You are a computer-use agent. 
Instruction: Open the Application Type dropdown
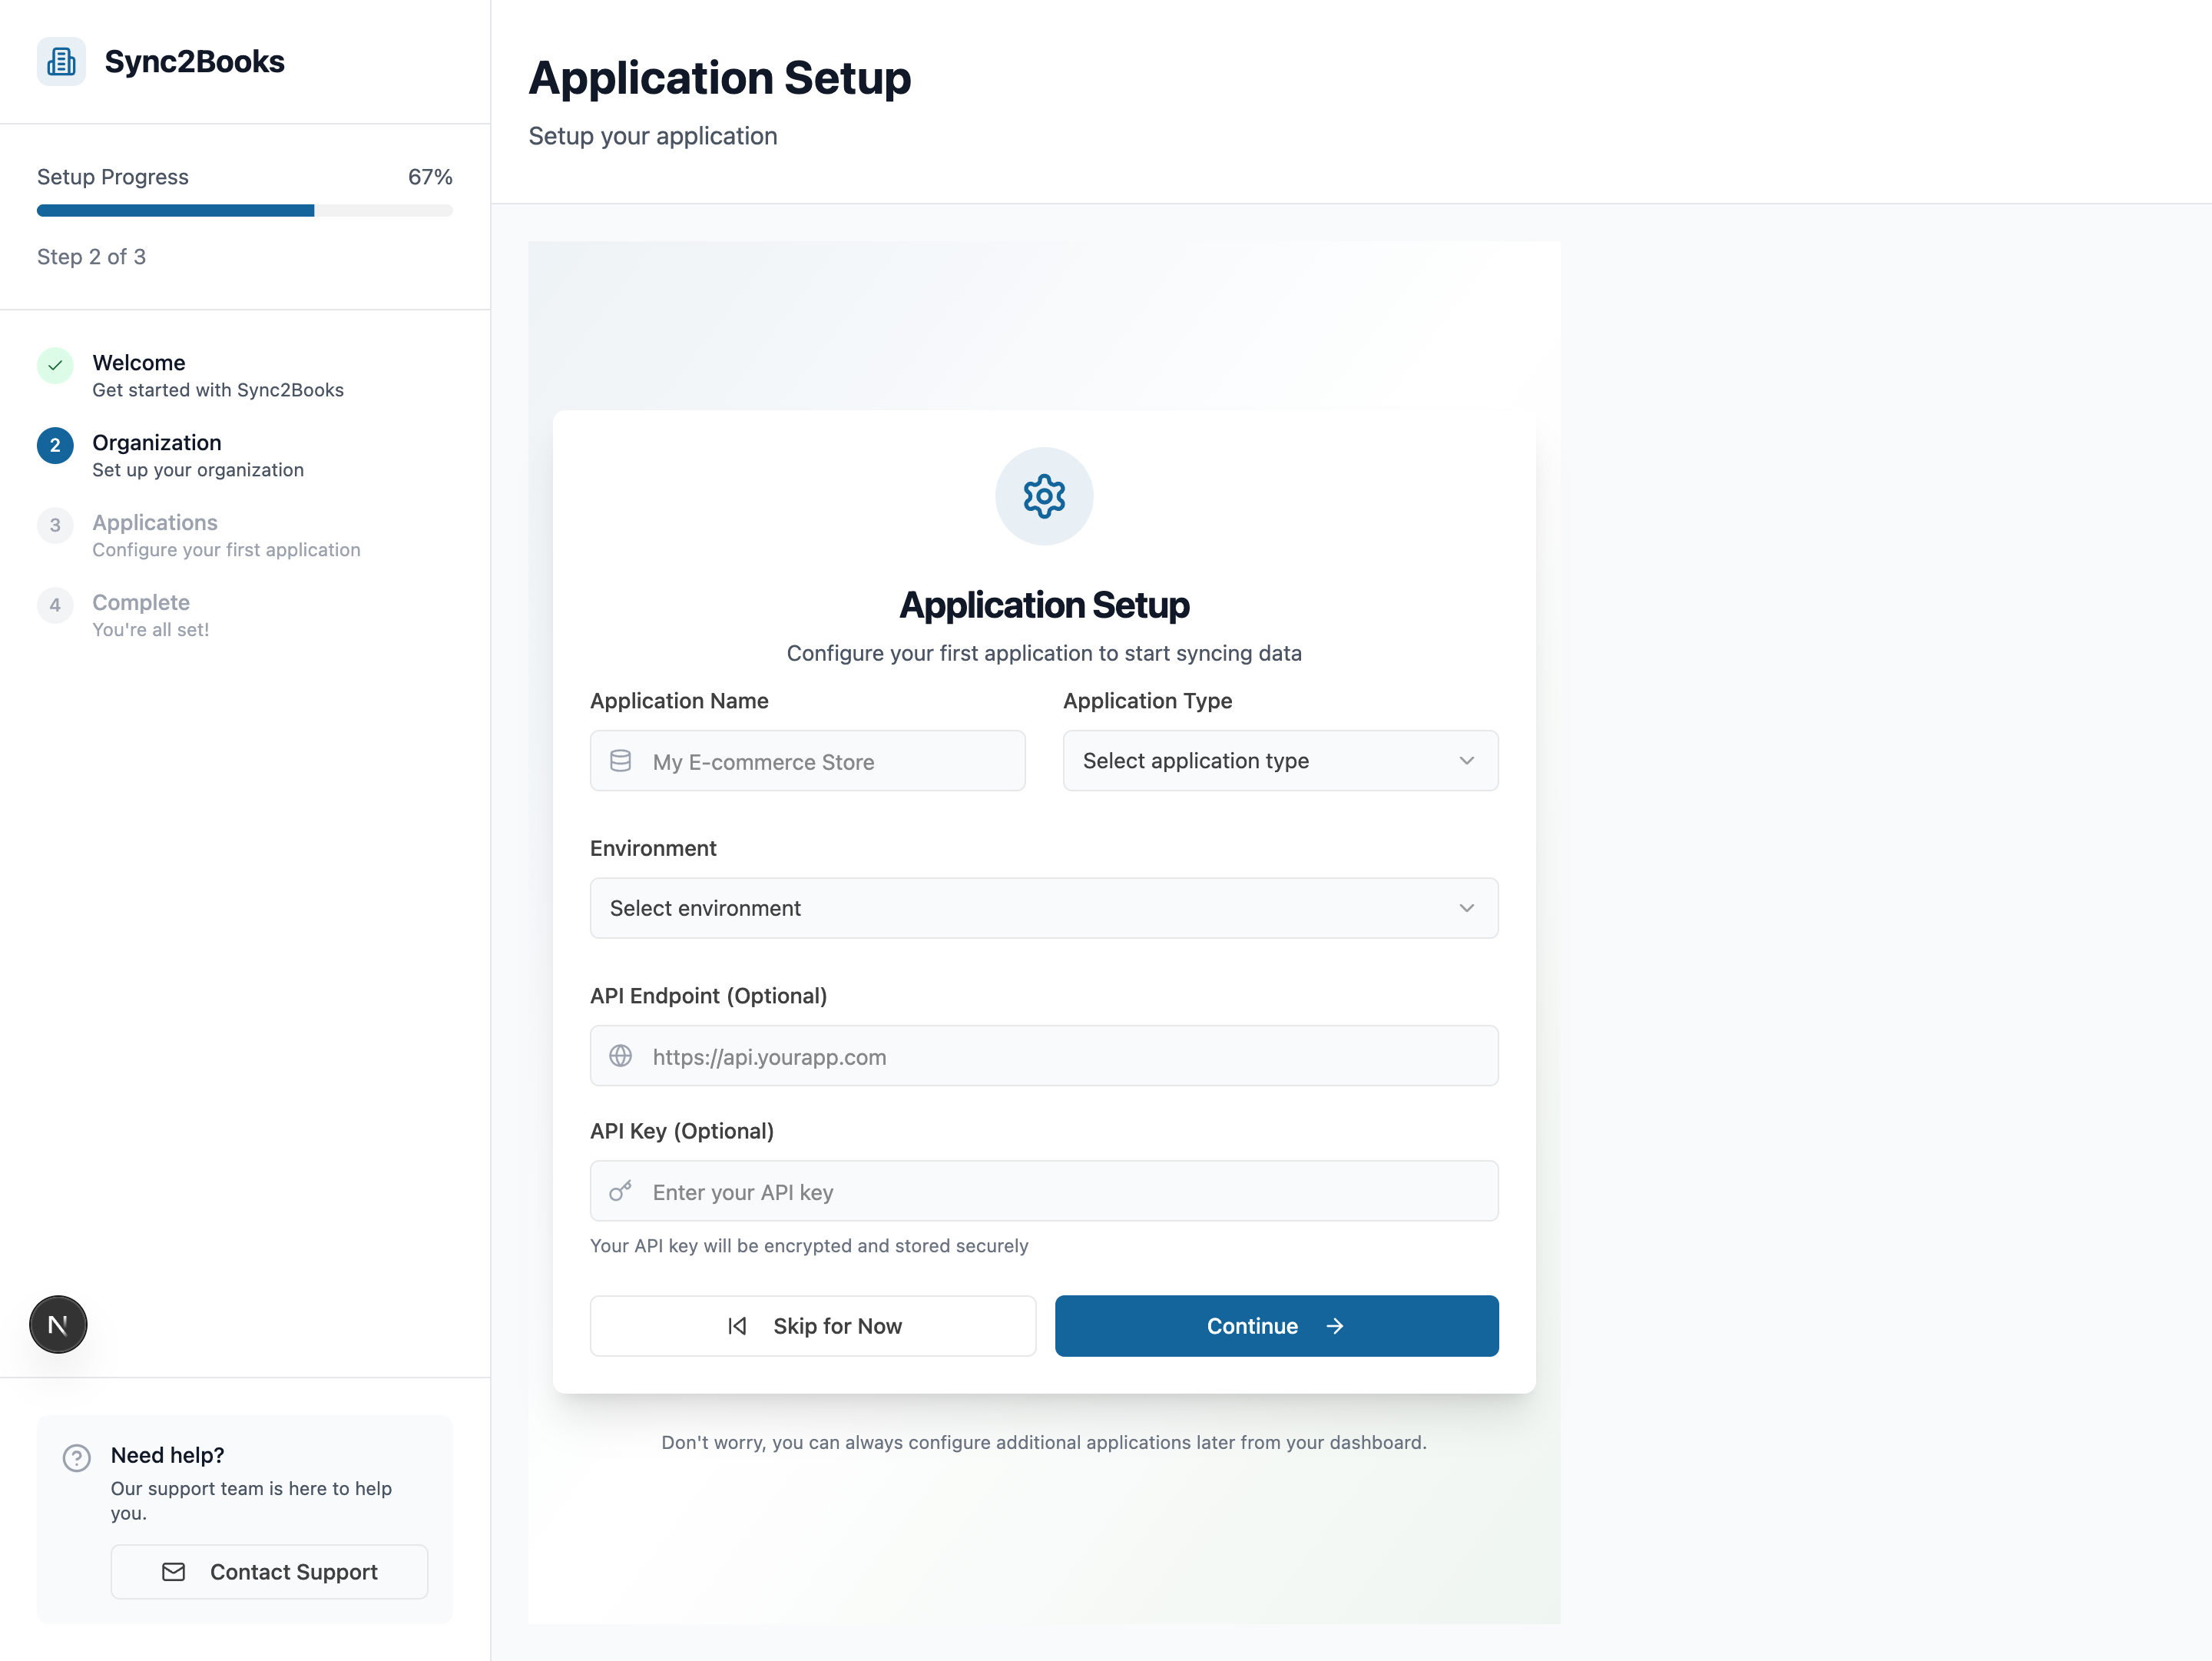click(1280, 761)
